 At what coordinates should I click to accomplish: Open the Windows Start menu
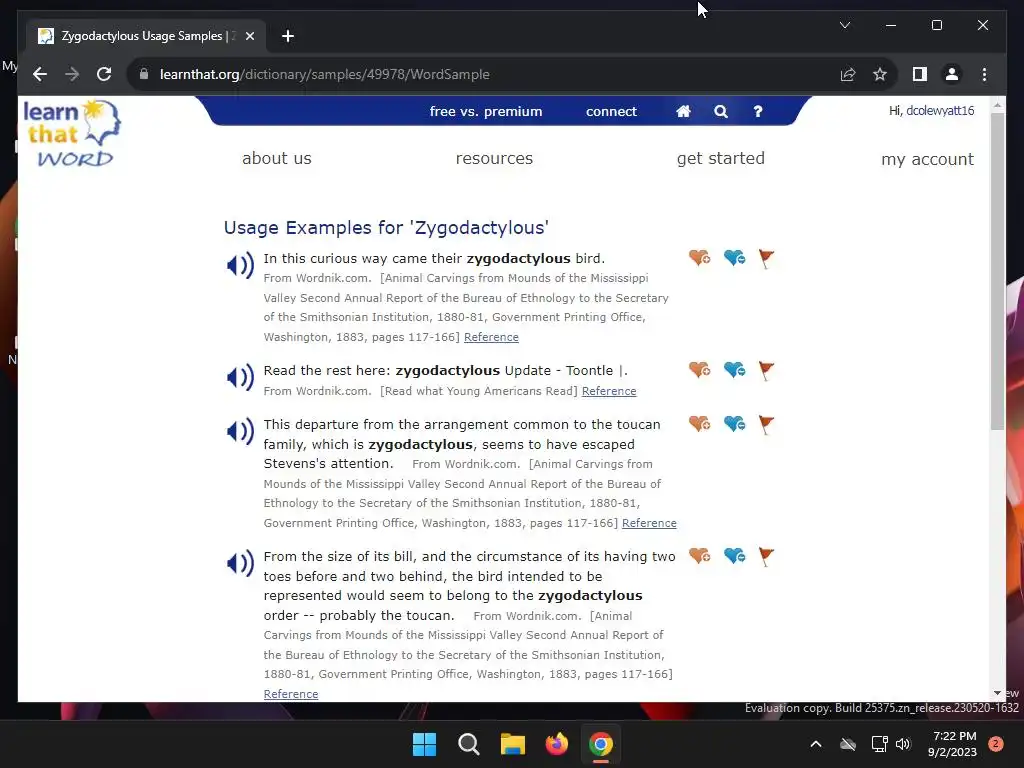point(424,744)
